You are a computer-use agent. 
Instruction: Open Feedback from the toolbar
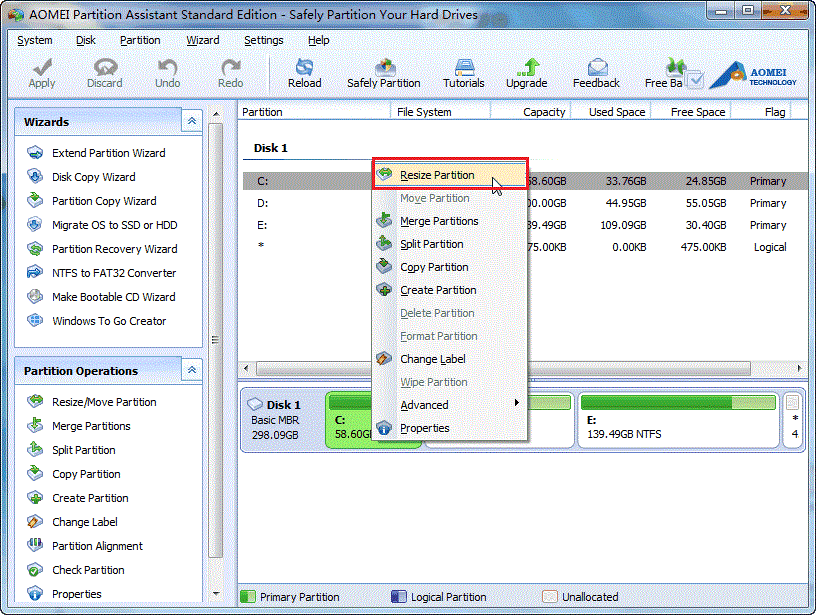tap(596, 73)
